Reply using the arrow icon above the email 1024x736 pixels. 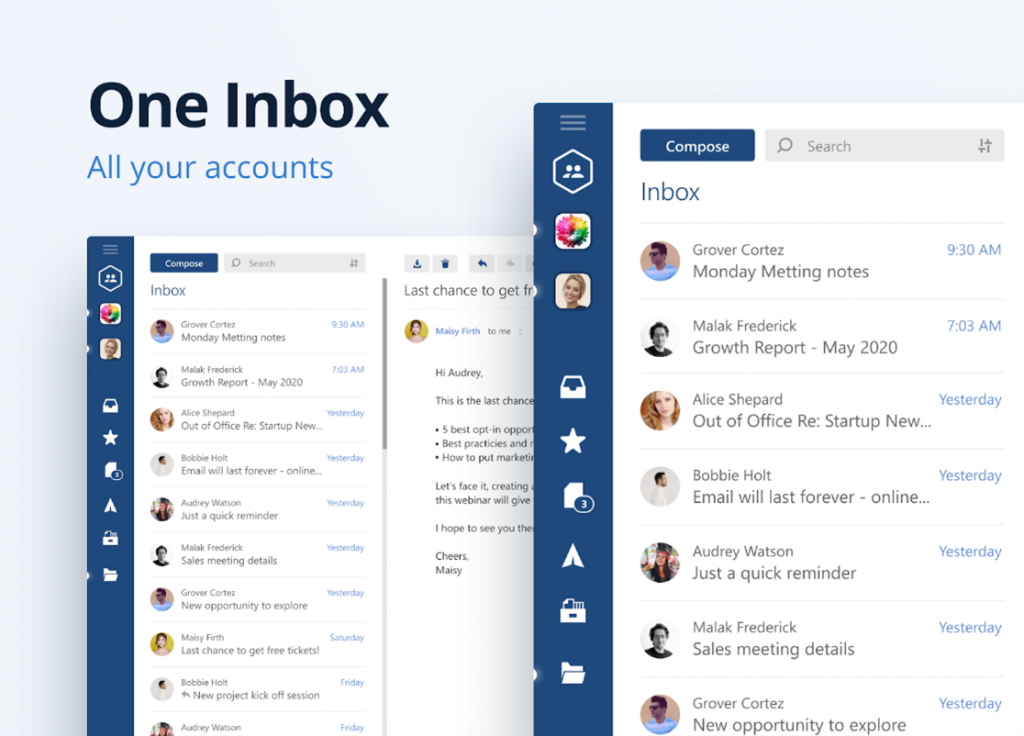click(482, 263)
